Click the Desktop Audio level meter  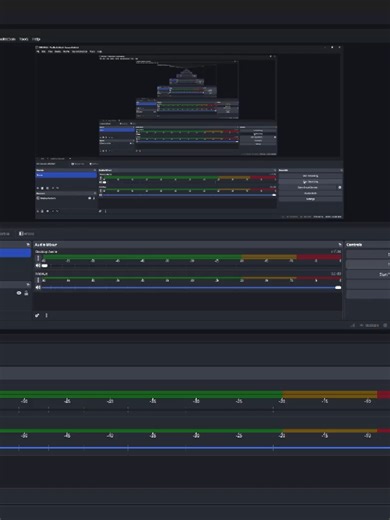pos(192,257)
